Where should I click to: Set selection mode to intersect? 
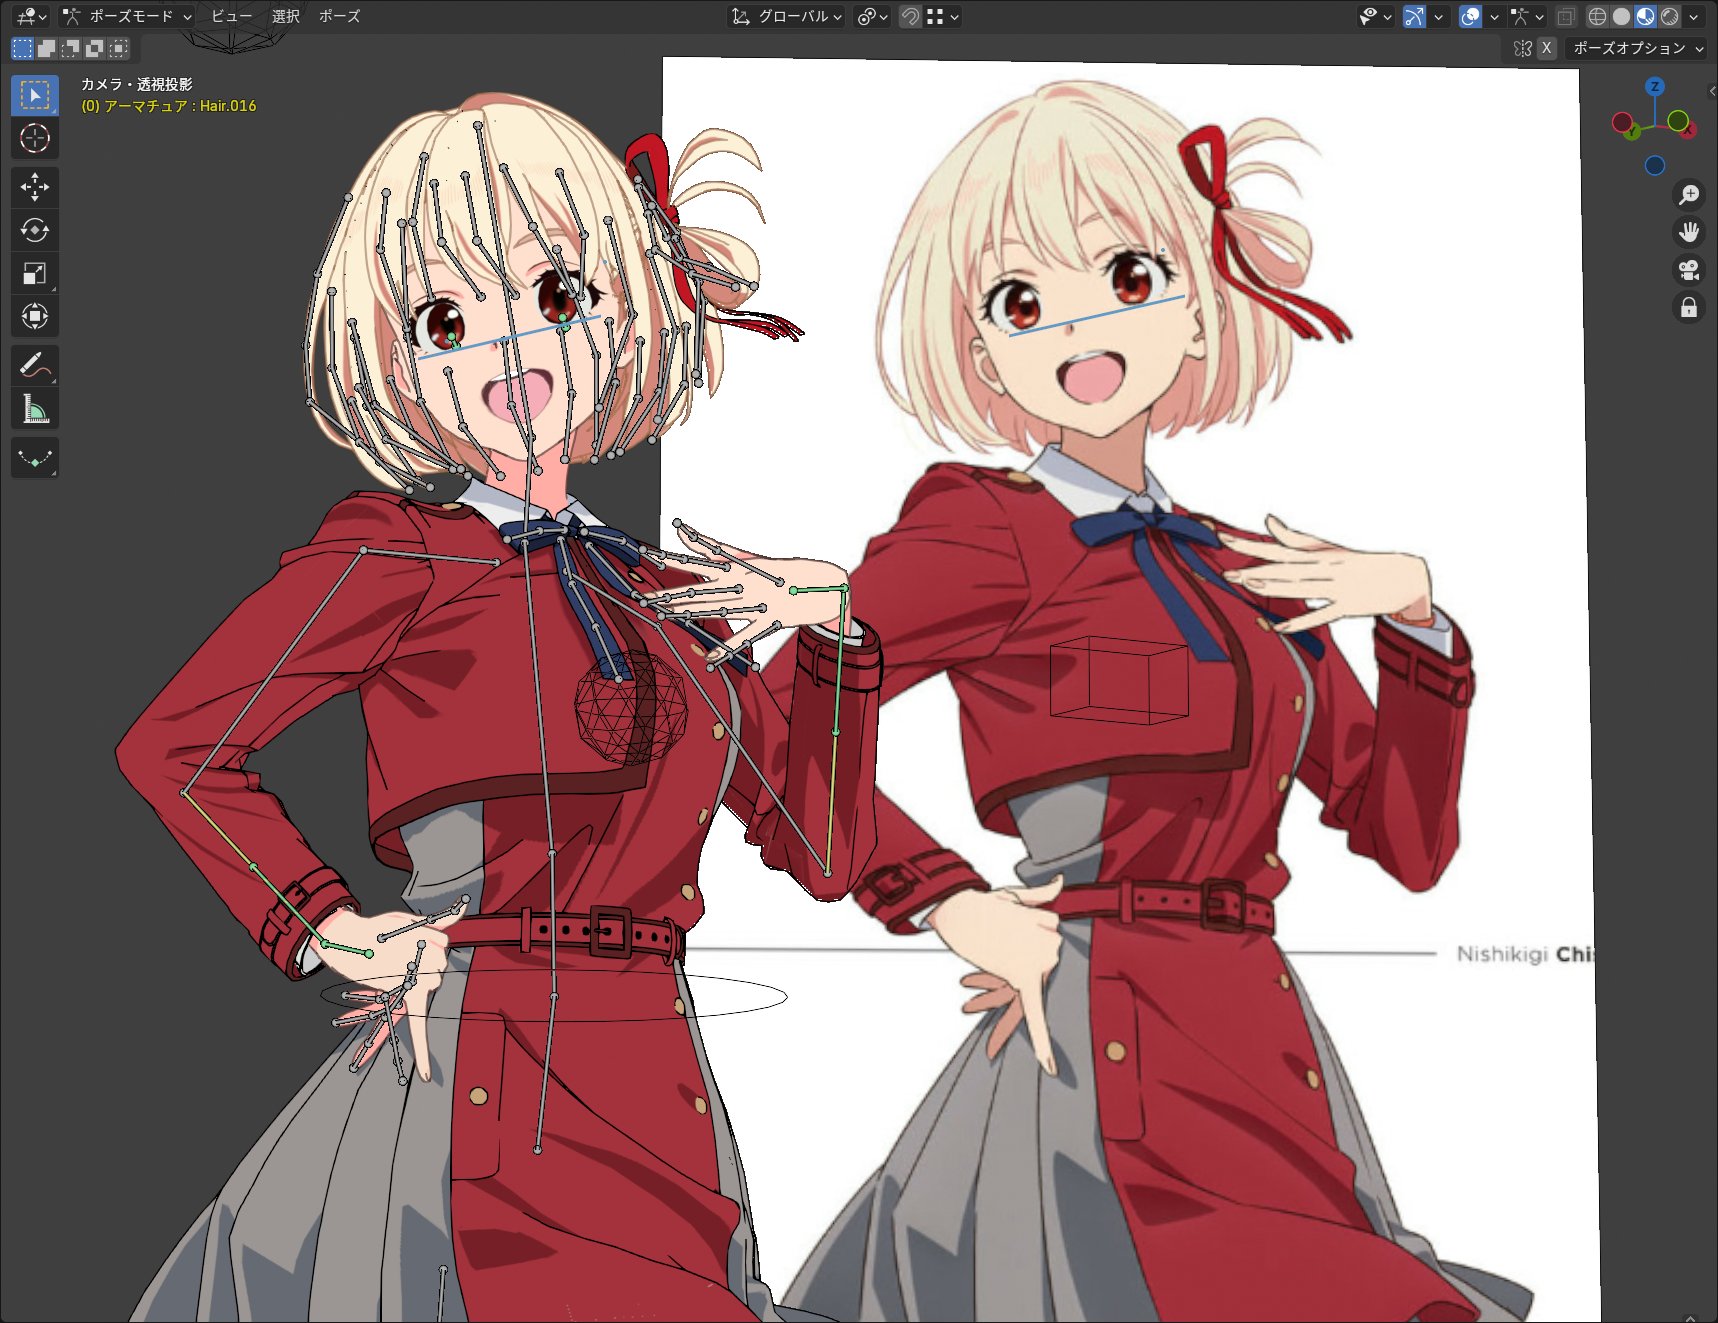(x=118, y=48)
